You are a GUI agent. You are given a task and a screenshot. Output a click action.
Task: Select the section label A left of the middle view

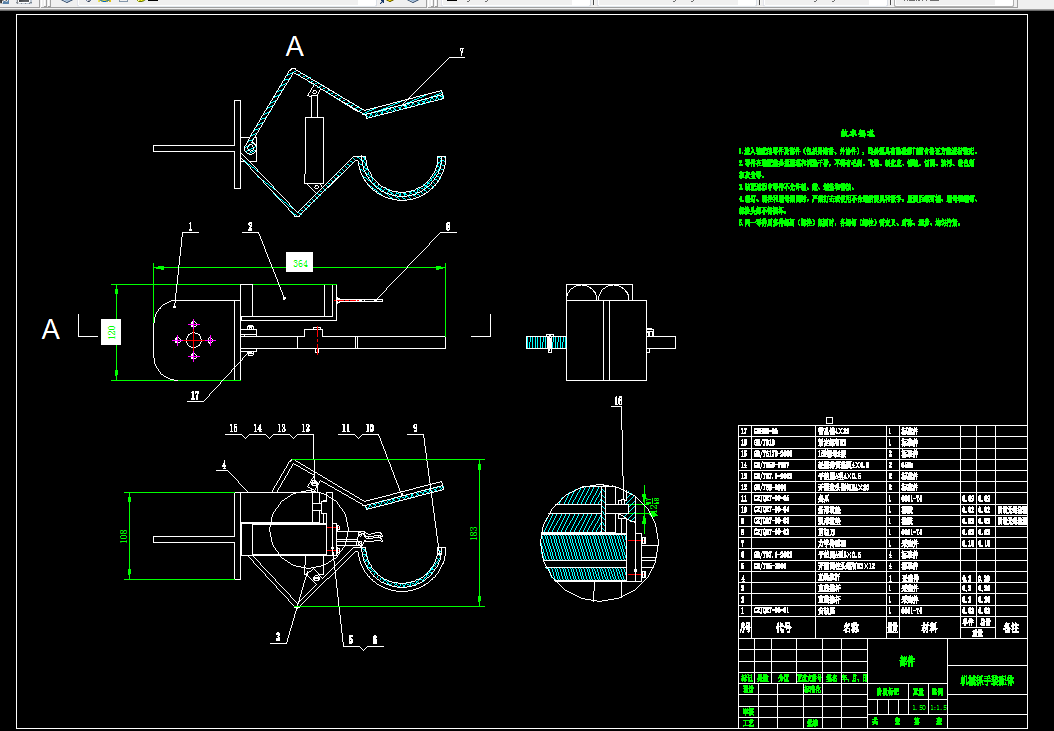point(51,330)
